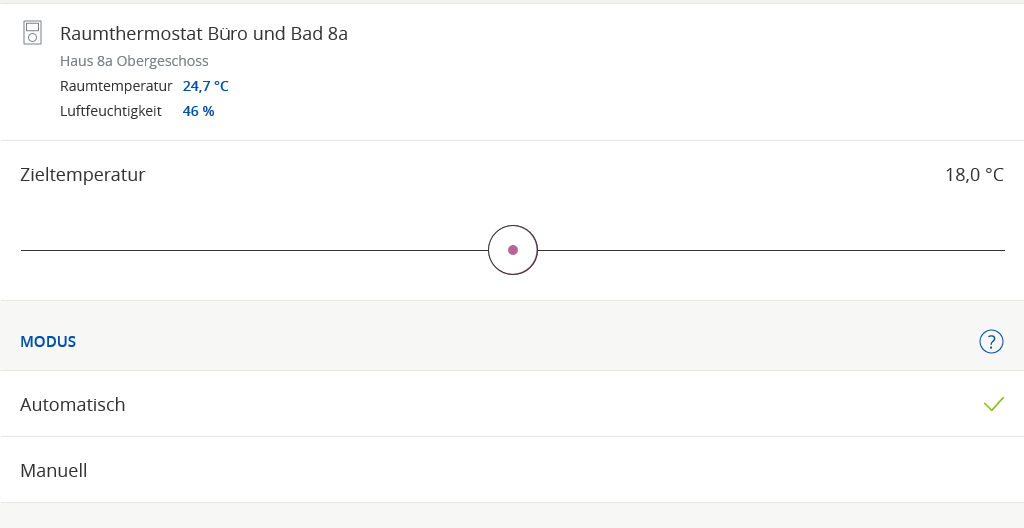Click the room thermostat device icon

click(x=32, y=33)
